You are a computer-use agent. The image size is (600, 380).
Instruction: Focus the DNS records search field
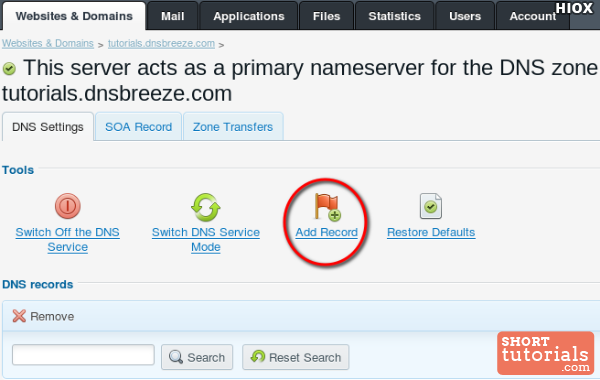click(83, 355)
